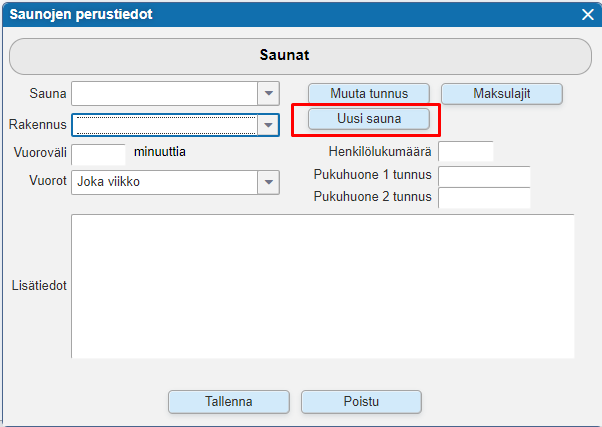This screenshot has height=427, width=602.
Task: Close the Saunojen perustiedot dialog
Action: point(587,15)
